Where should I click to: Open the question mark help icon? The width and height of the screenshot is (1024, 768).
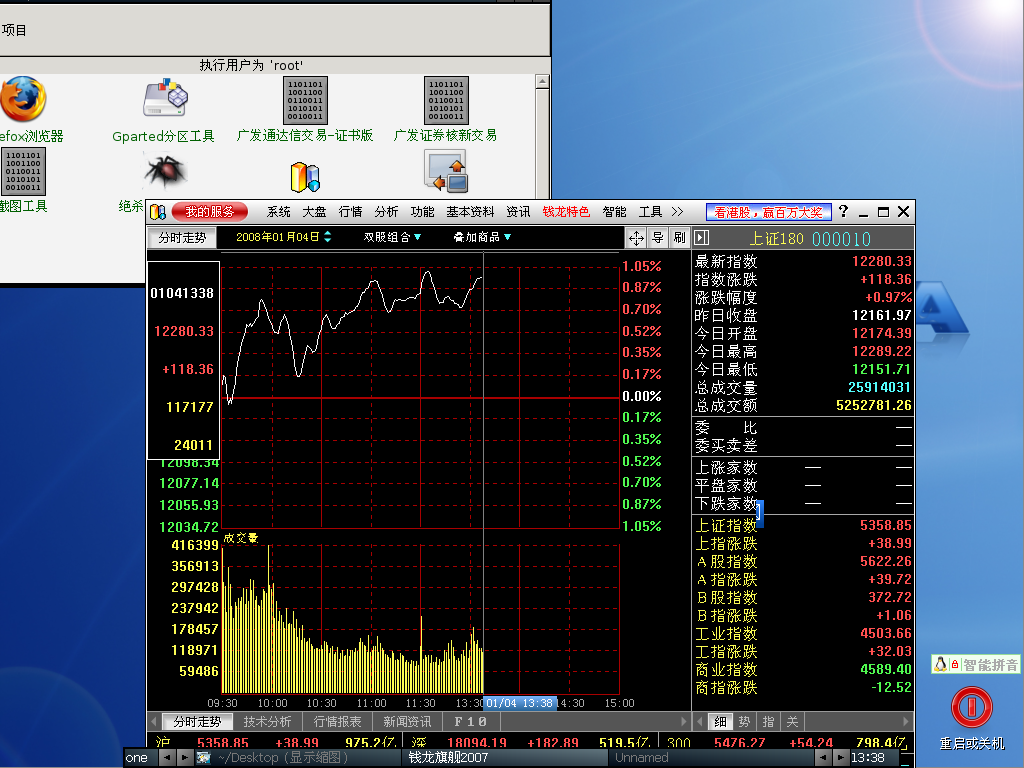843,212
